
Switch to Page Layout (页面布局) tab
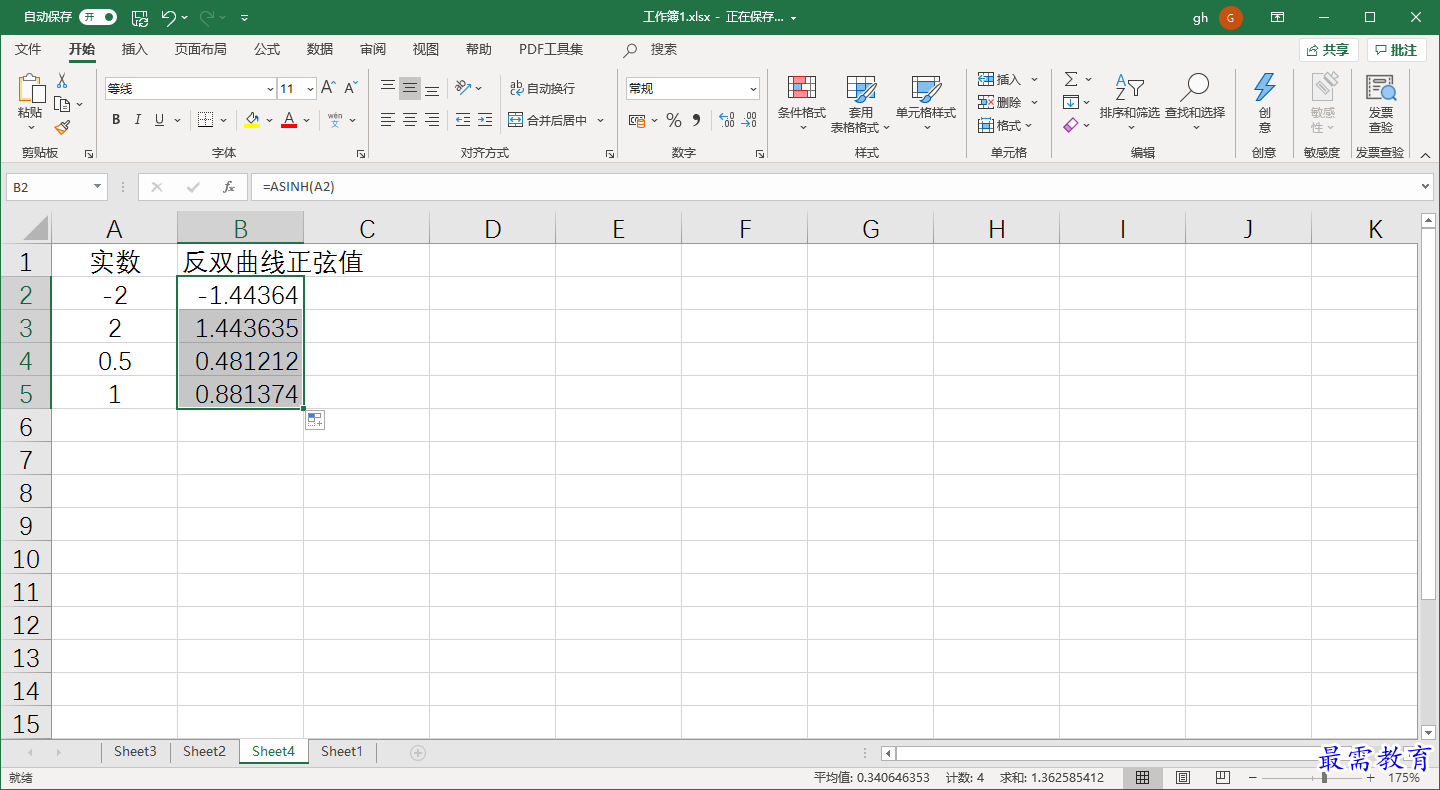[x=200, y=49]
